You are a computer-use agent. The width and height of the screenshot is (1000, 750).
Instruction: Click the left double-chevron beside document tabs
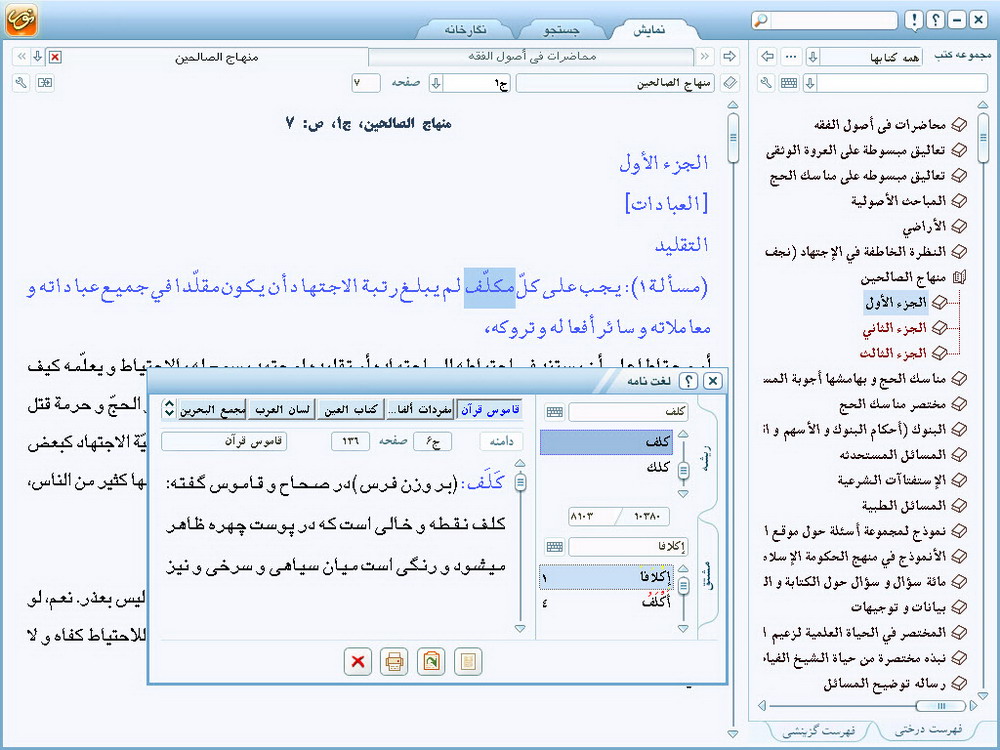click(x=21, y=57)
